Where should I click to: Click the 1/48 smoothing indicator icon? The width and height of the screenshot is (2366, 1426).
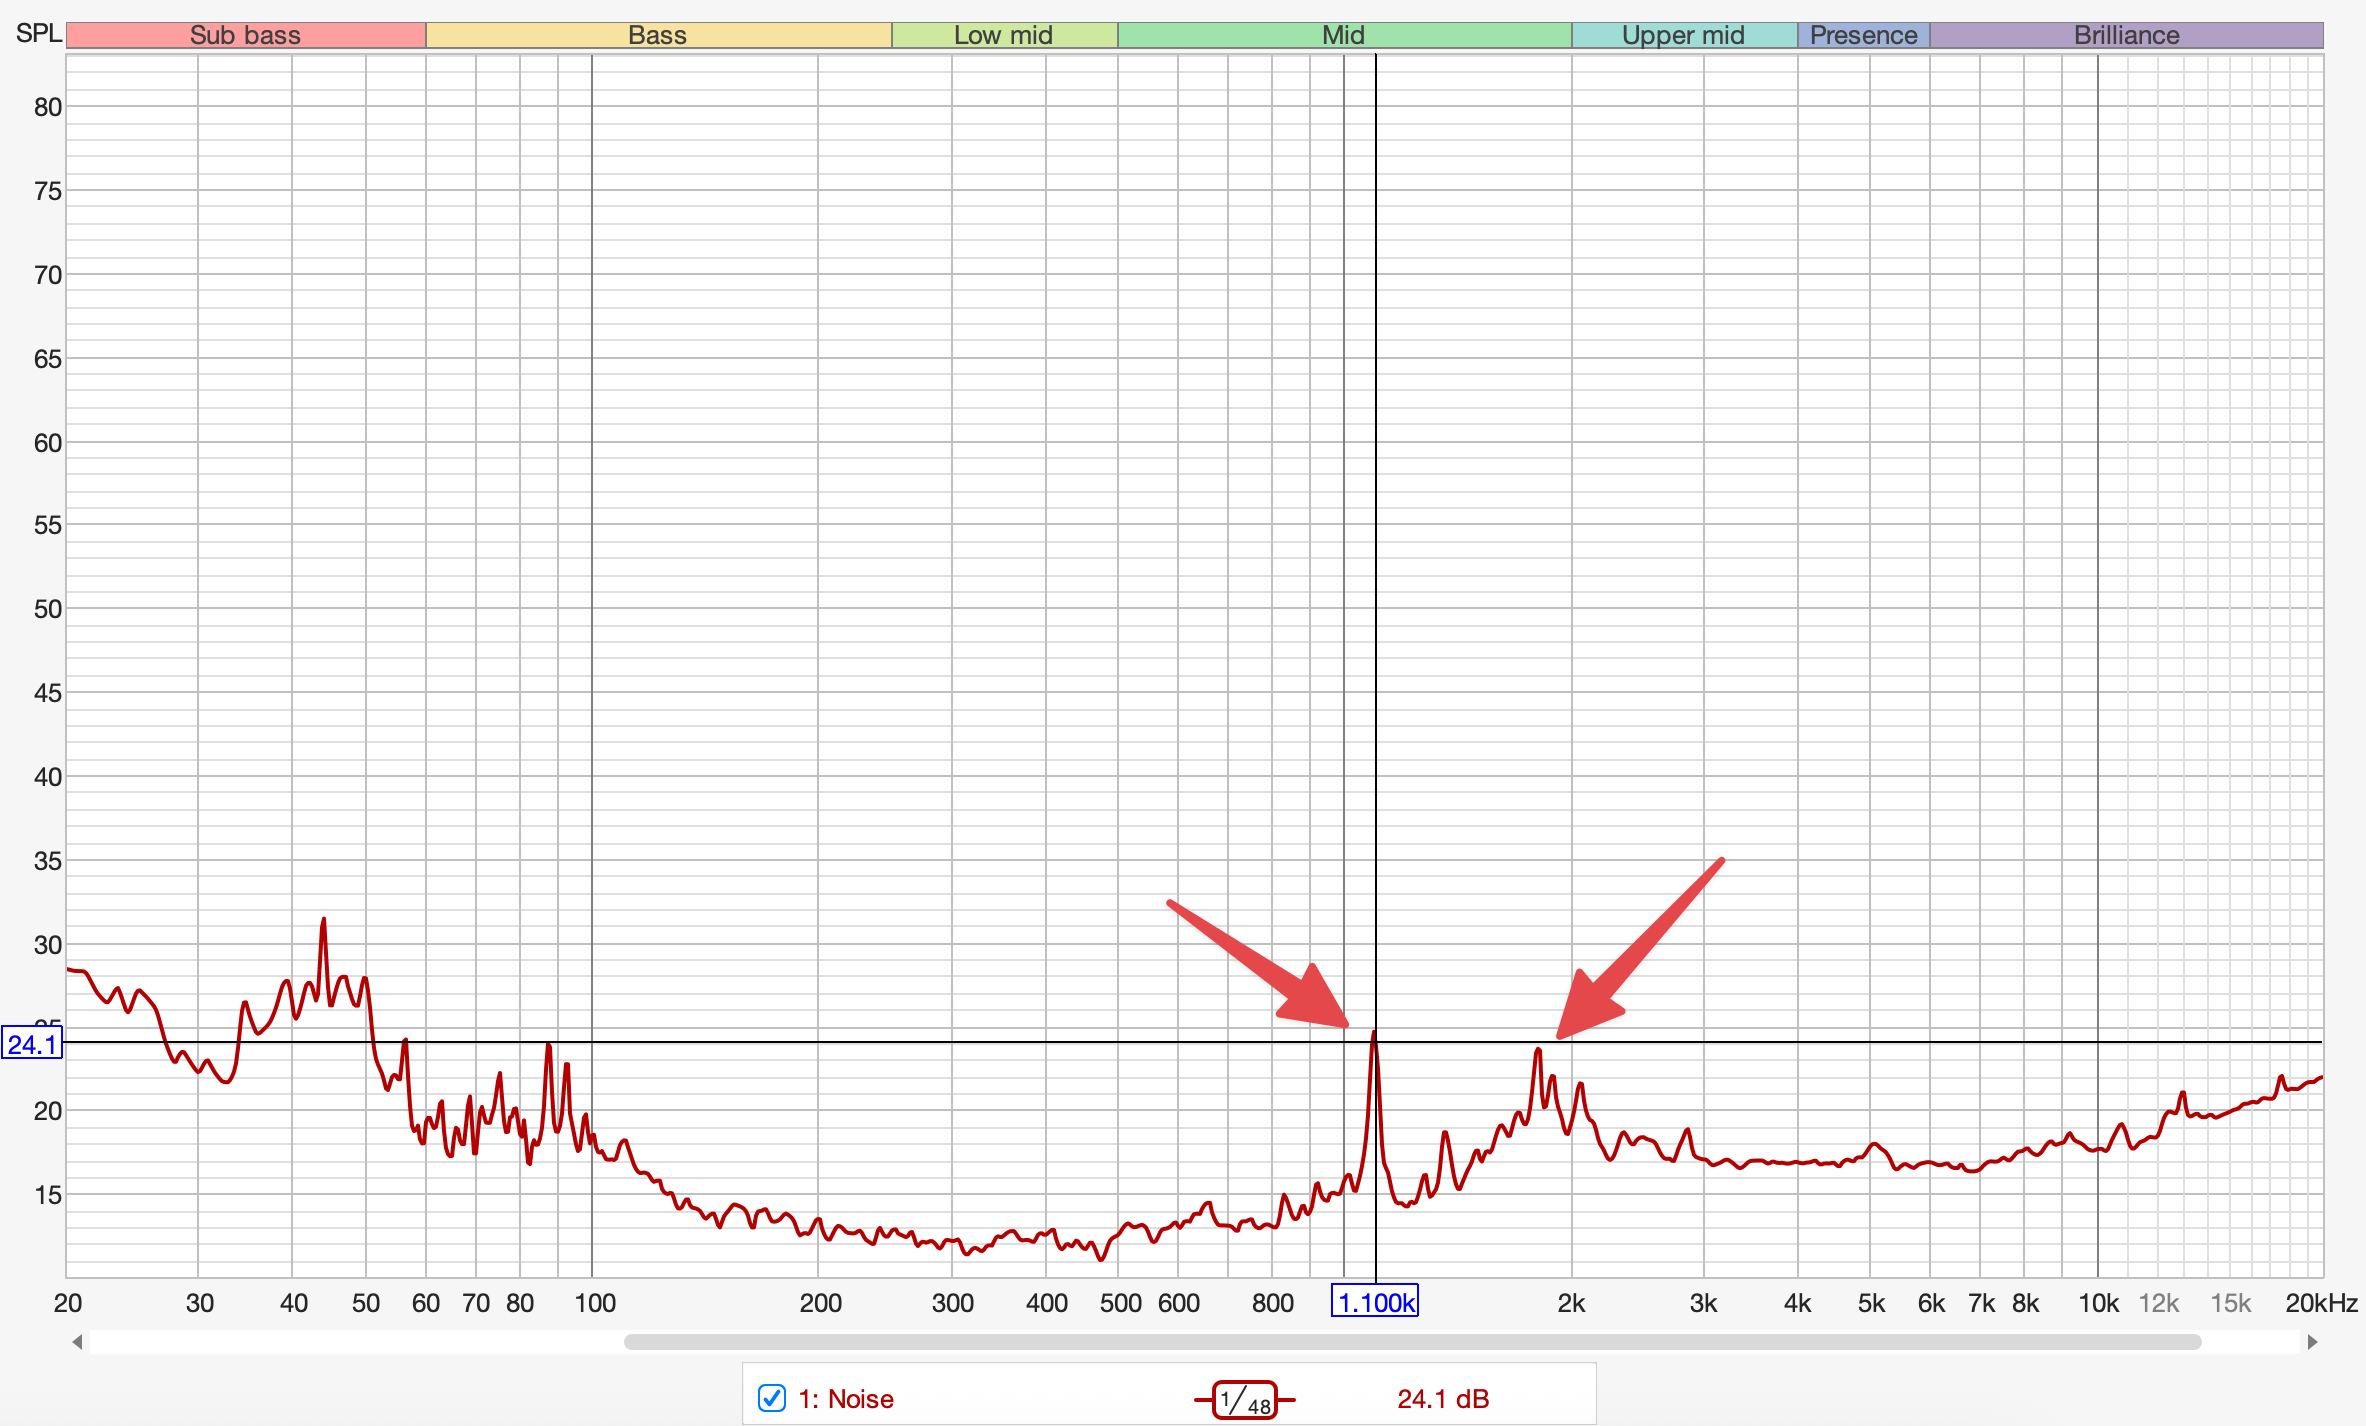coord(1244,1399)
